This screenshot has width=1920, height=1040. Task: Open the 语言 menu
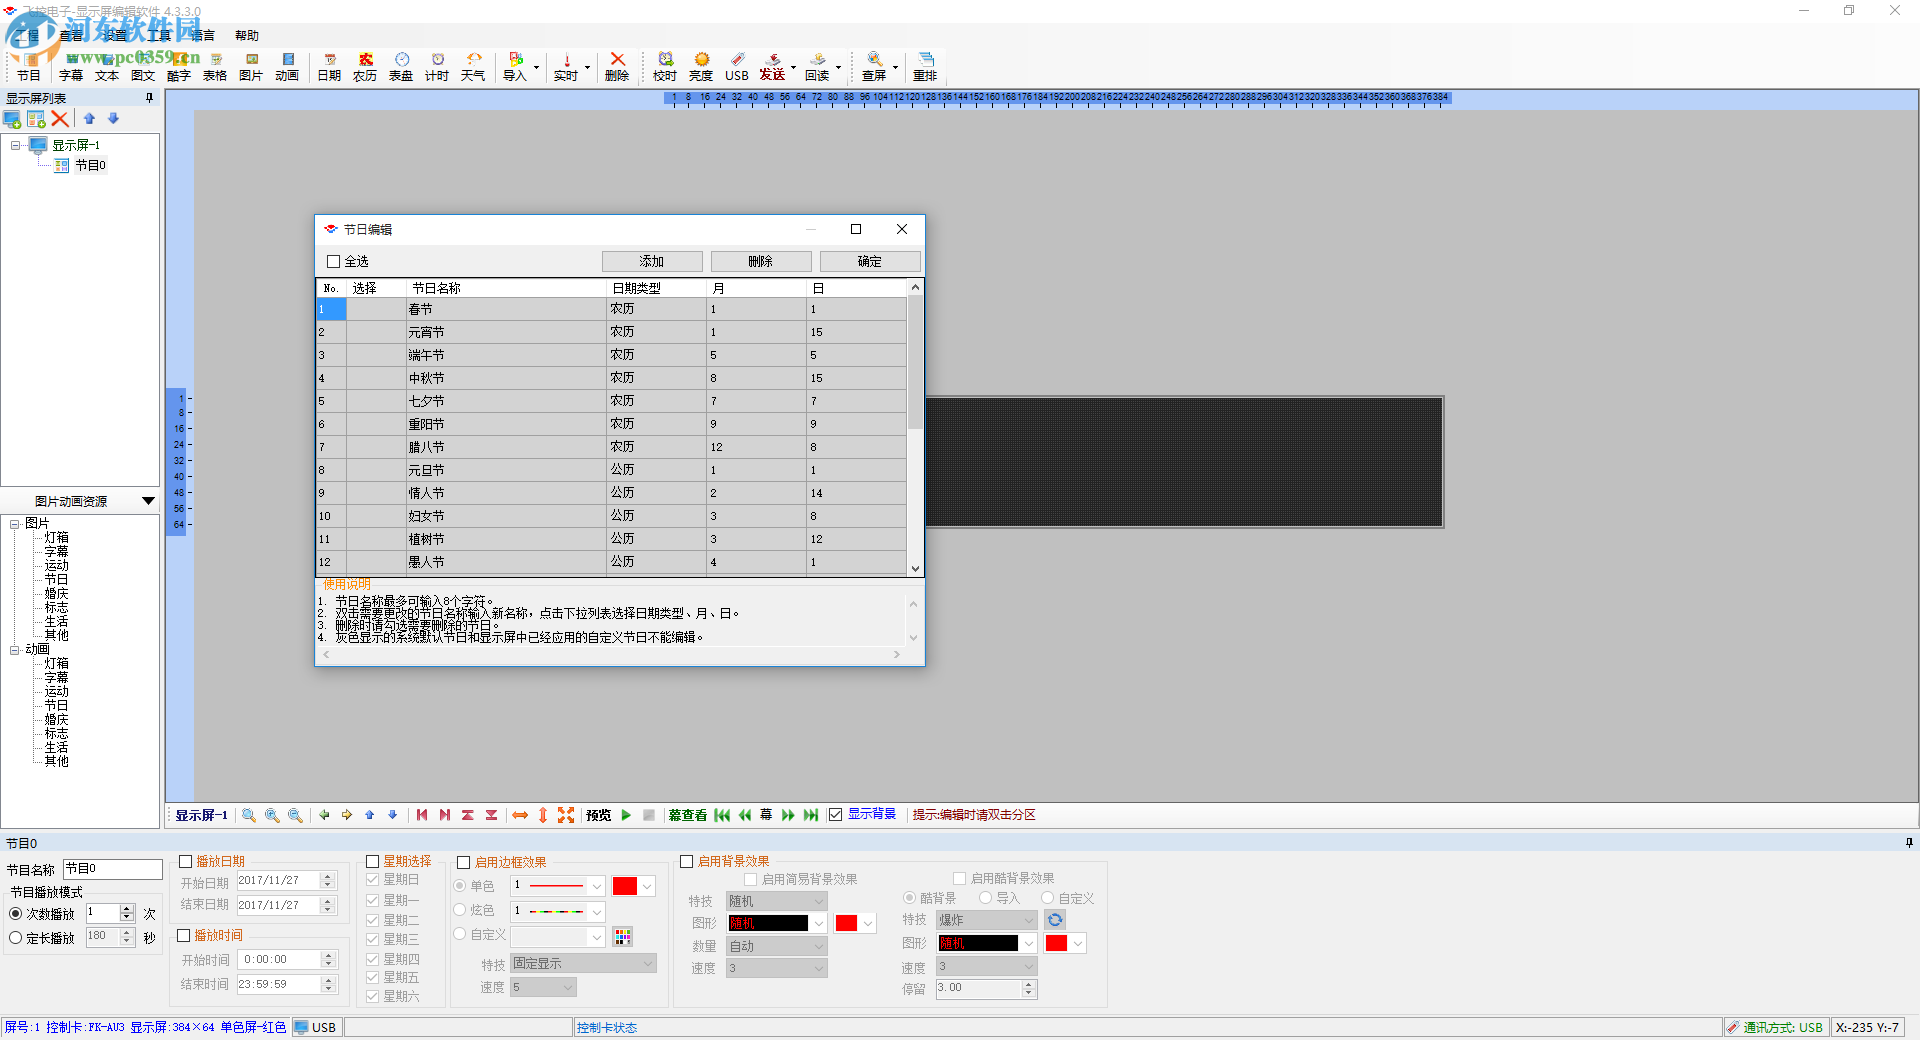(x=203, y=36)
